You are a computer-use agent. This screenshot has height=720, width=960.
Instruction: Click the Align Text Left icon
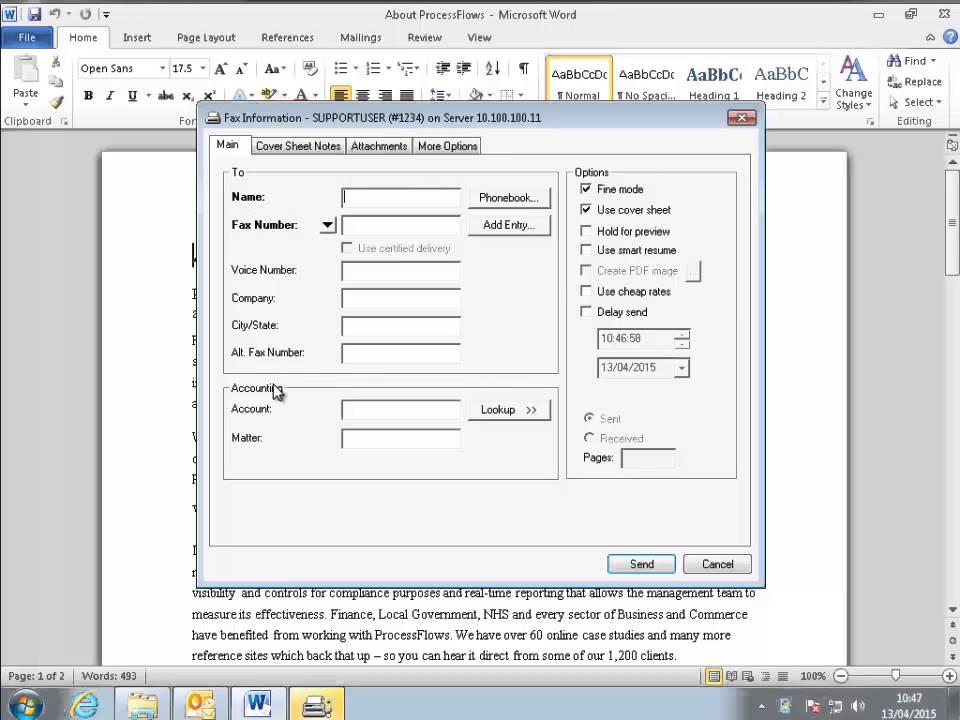click(x=341, y=95)
